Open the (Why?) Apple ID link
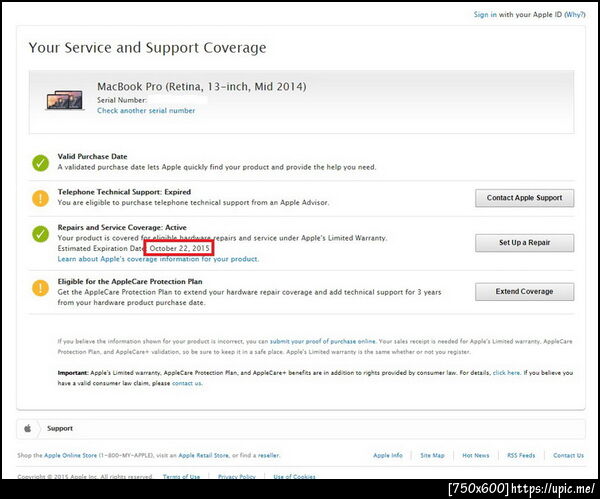600x499 pixels. (575, 15)
